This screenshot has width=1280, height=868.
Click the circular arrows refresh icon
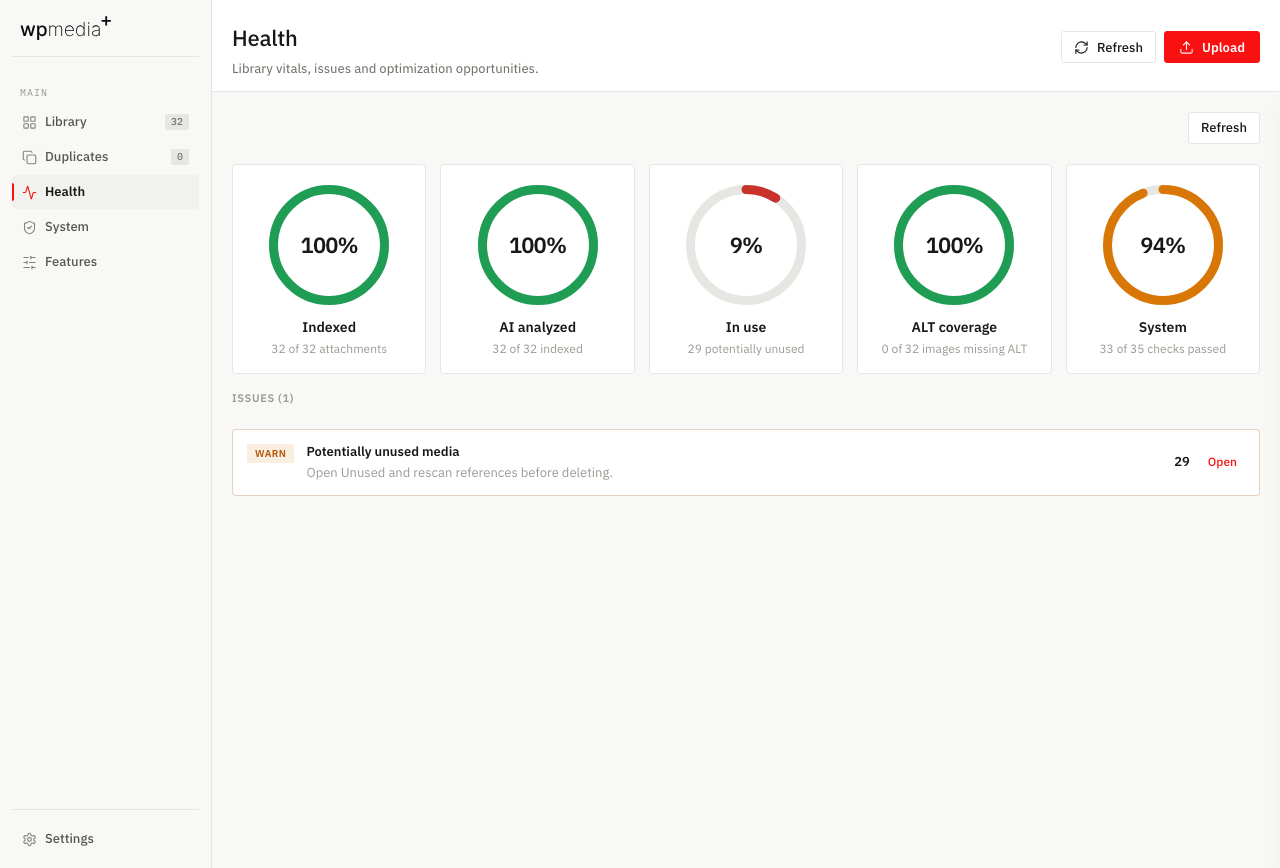1081,47
